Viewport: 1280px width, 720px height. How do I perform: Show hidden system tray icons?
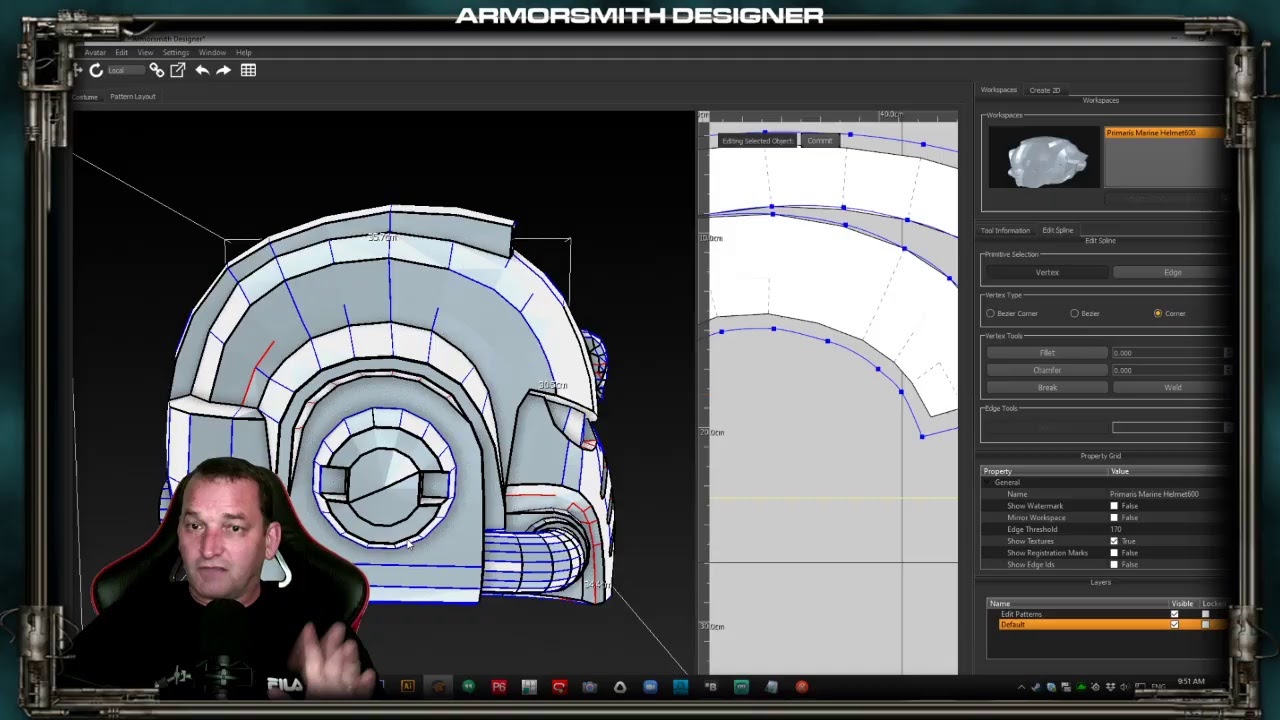tap(1021, 687)
